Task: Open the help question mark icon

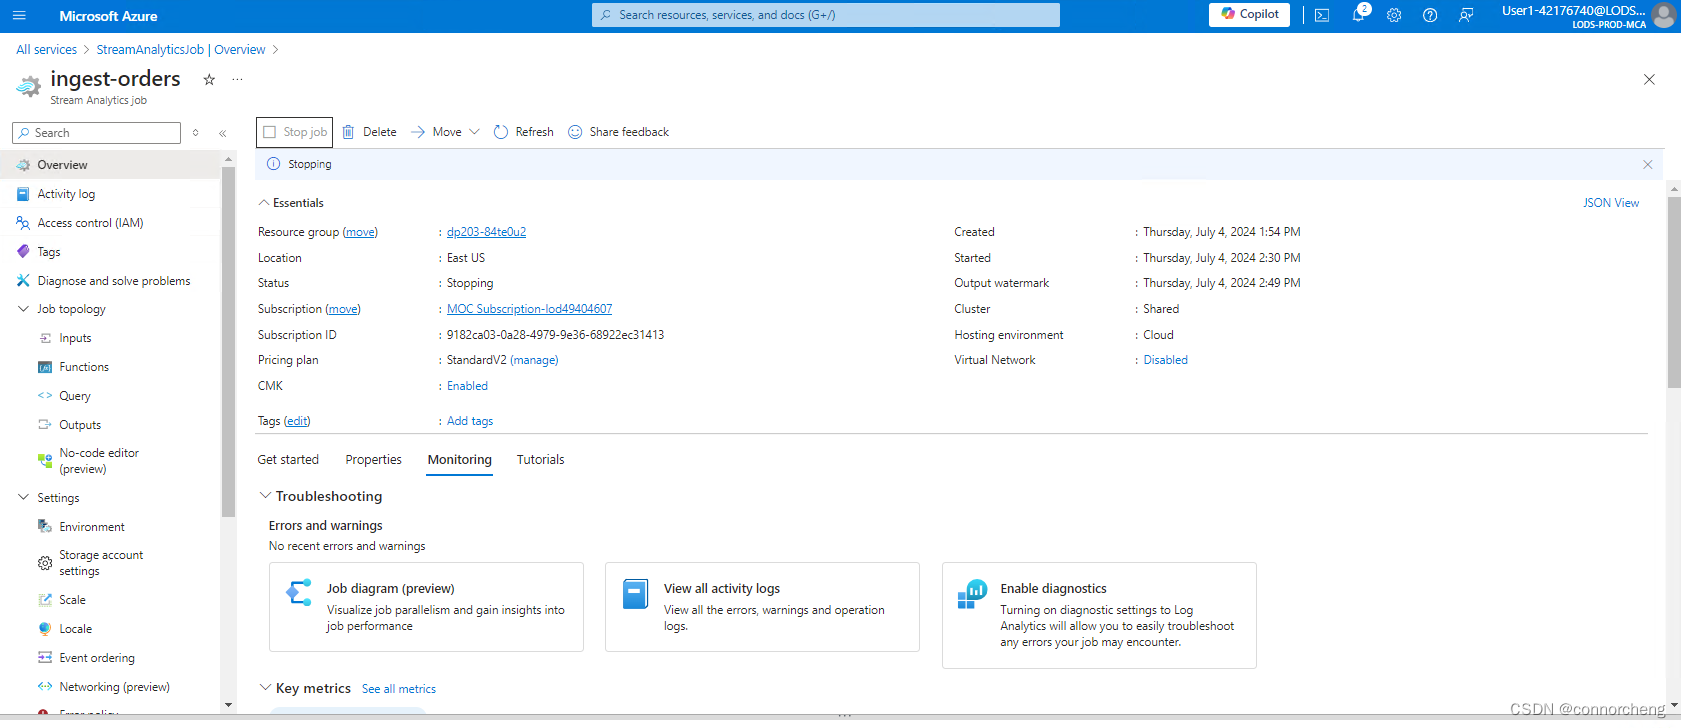Action: 1430,15
